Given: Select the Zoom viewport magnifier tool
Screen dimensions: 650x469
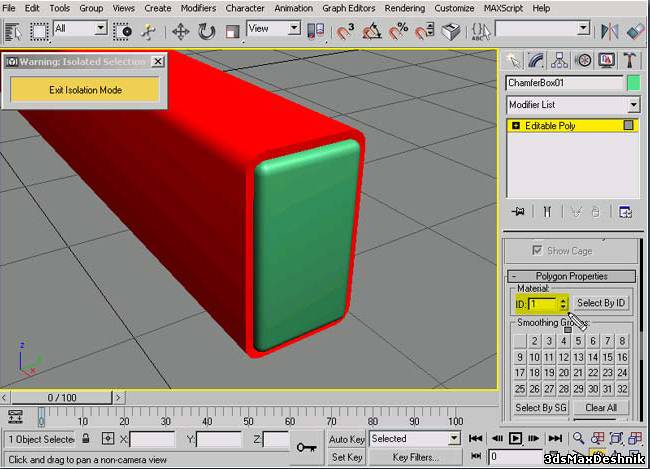Looking at the screenshot, I should click(x=579, y=438).
